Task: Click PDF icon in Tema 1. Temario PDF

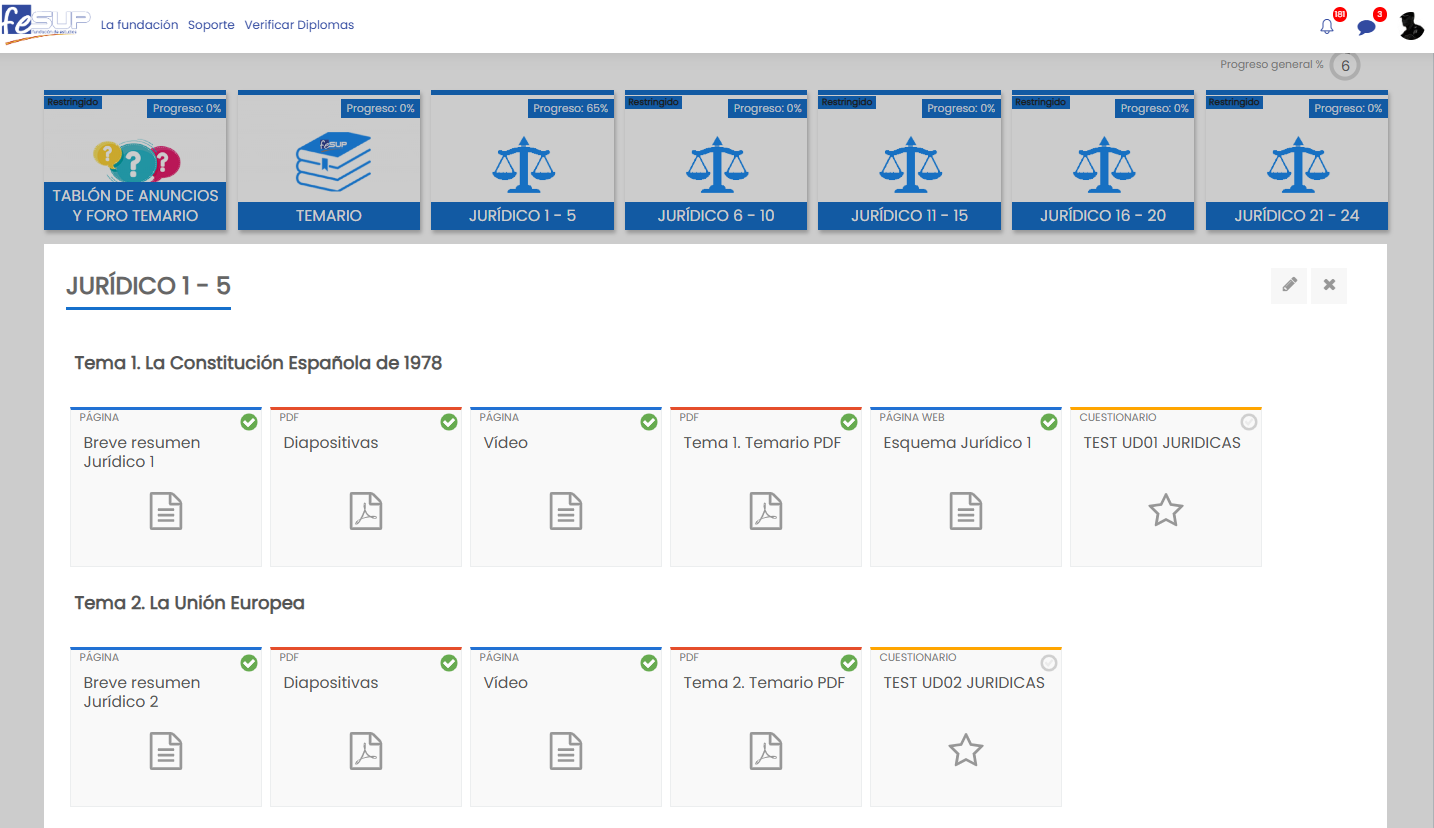Action: [x=766, y=511]
